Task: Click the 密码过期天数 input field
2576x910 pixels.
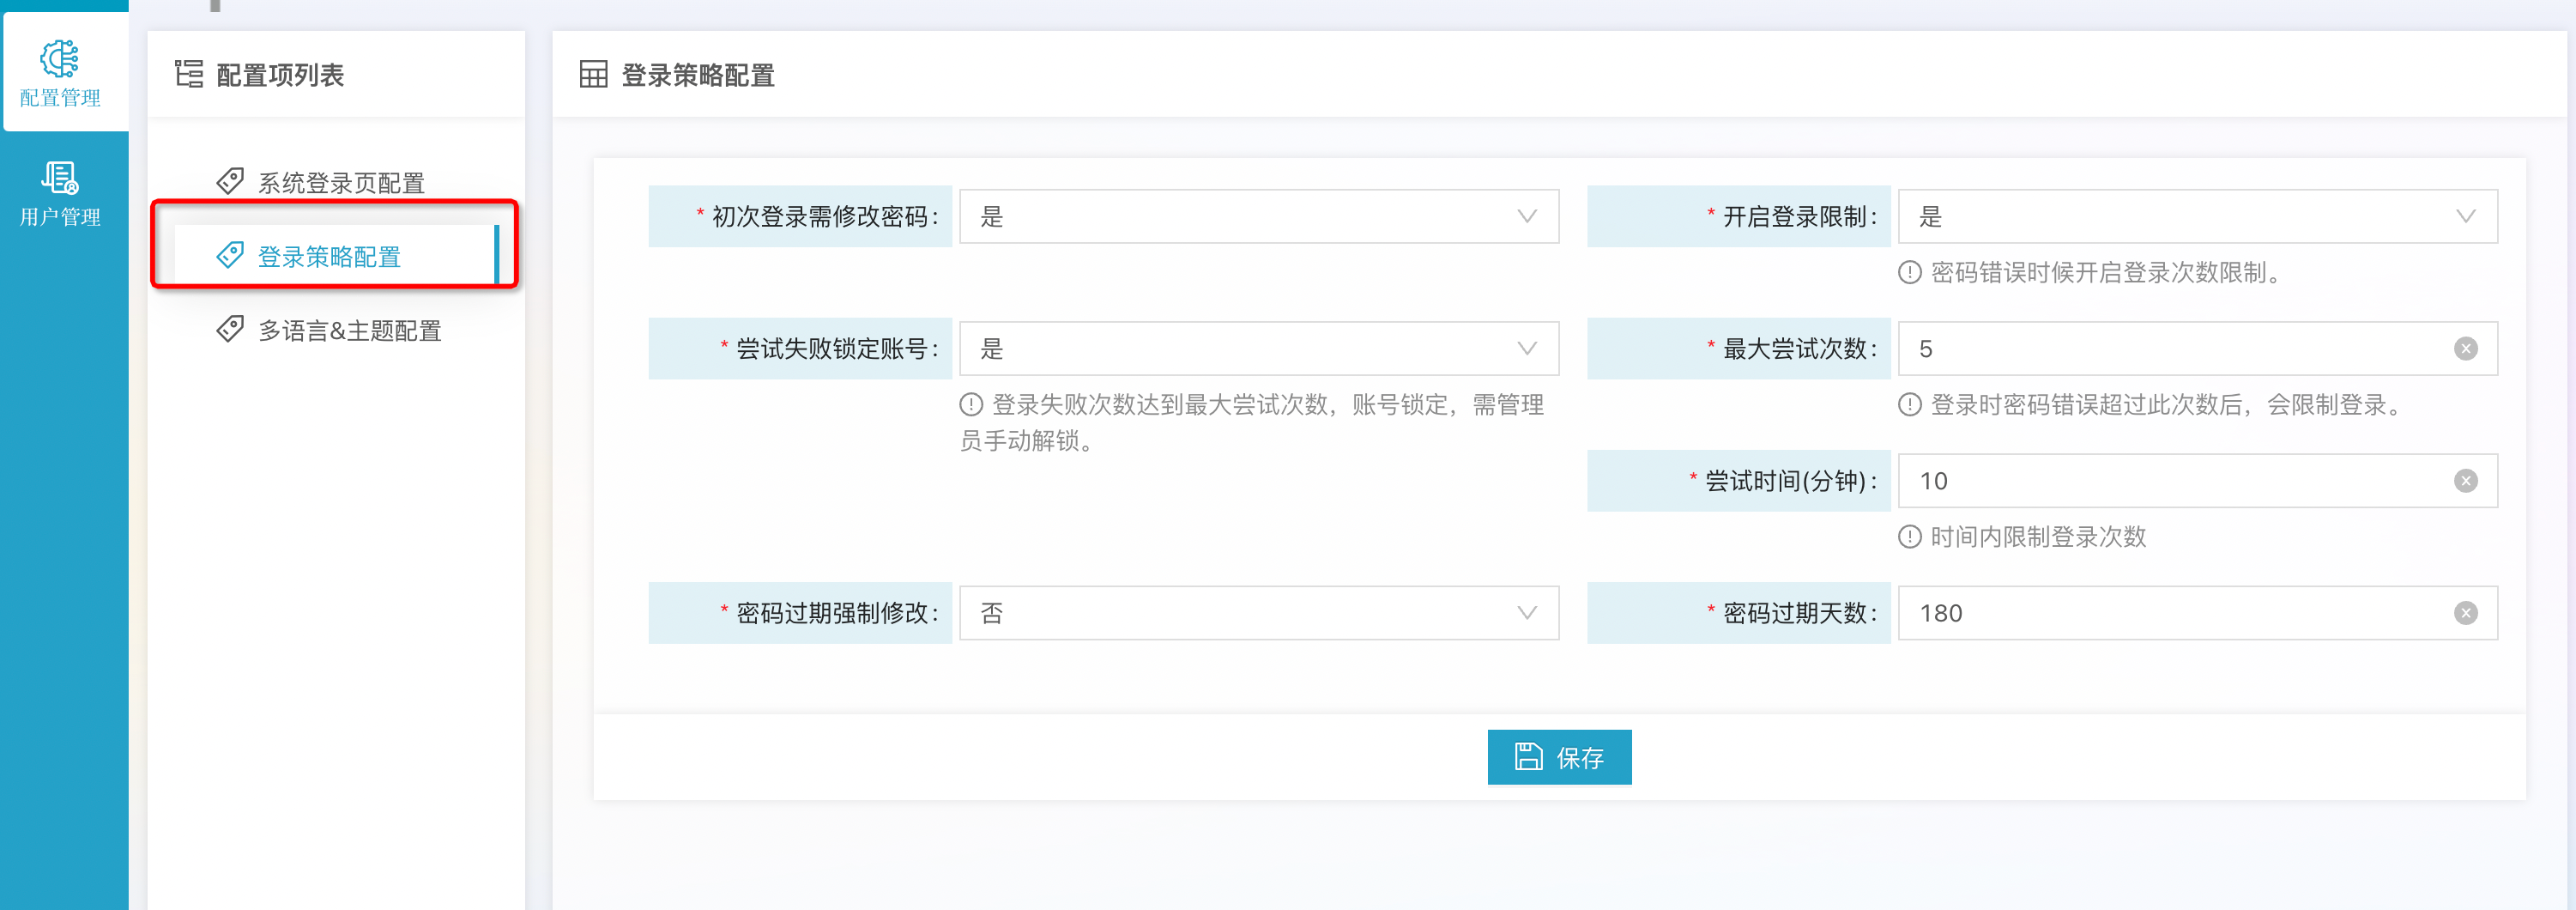Action: pos(2170,613)
